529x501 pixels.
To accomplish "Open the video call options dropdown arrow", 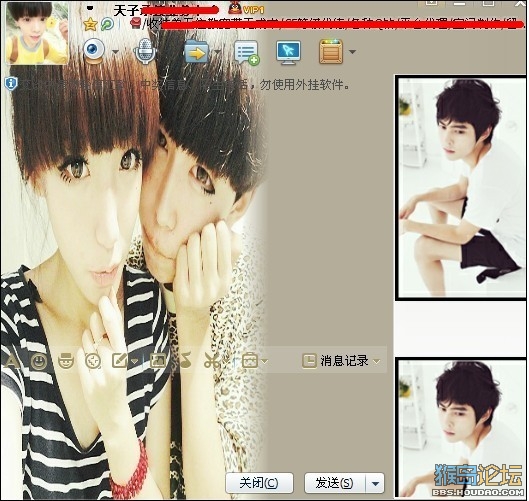I will tap(115, 52).
